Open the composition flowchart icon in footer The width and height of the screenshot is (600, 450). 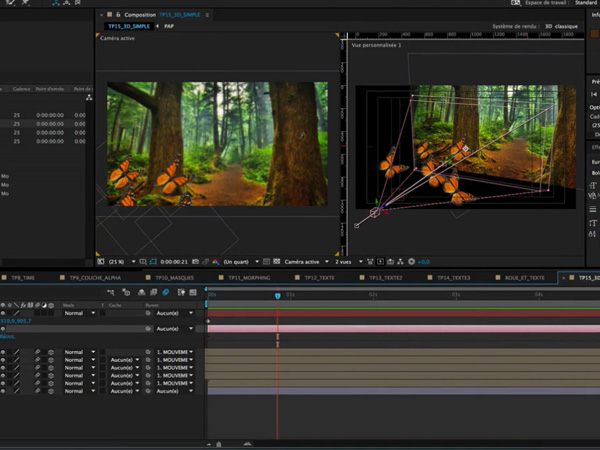tap(400, 262)
